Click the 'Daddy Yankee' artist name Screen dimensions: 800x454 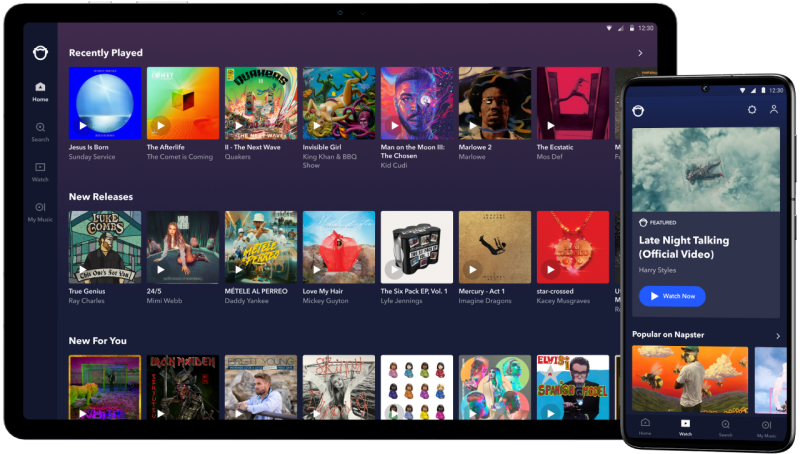click(246, 301)
